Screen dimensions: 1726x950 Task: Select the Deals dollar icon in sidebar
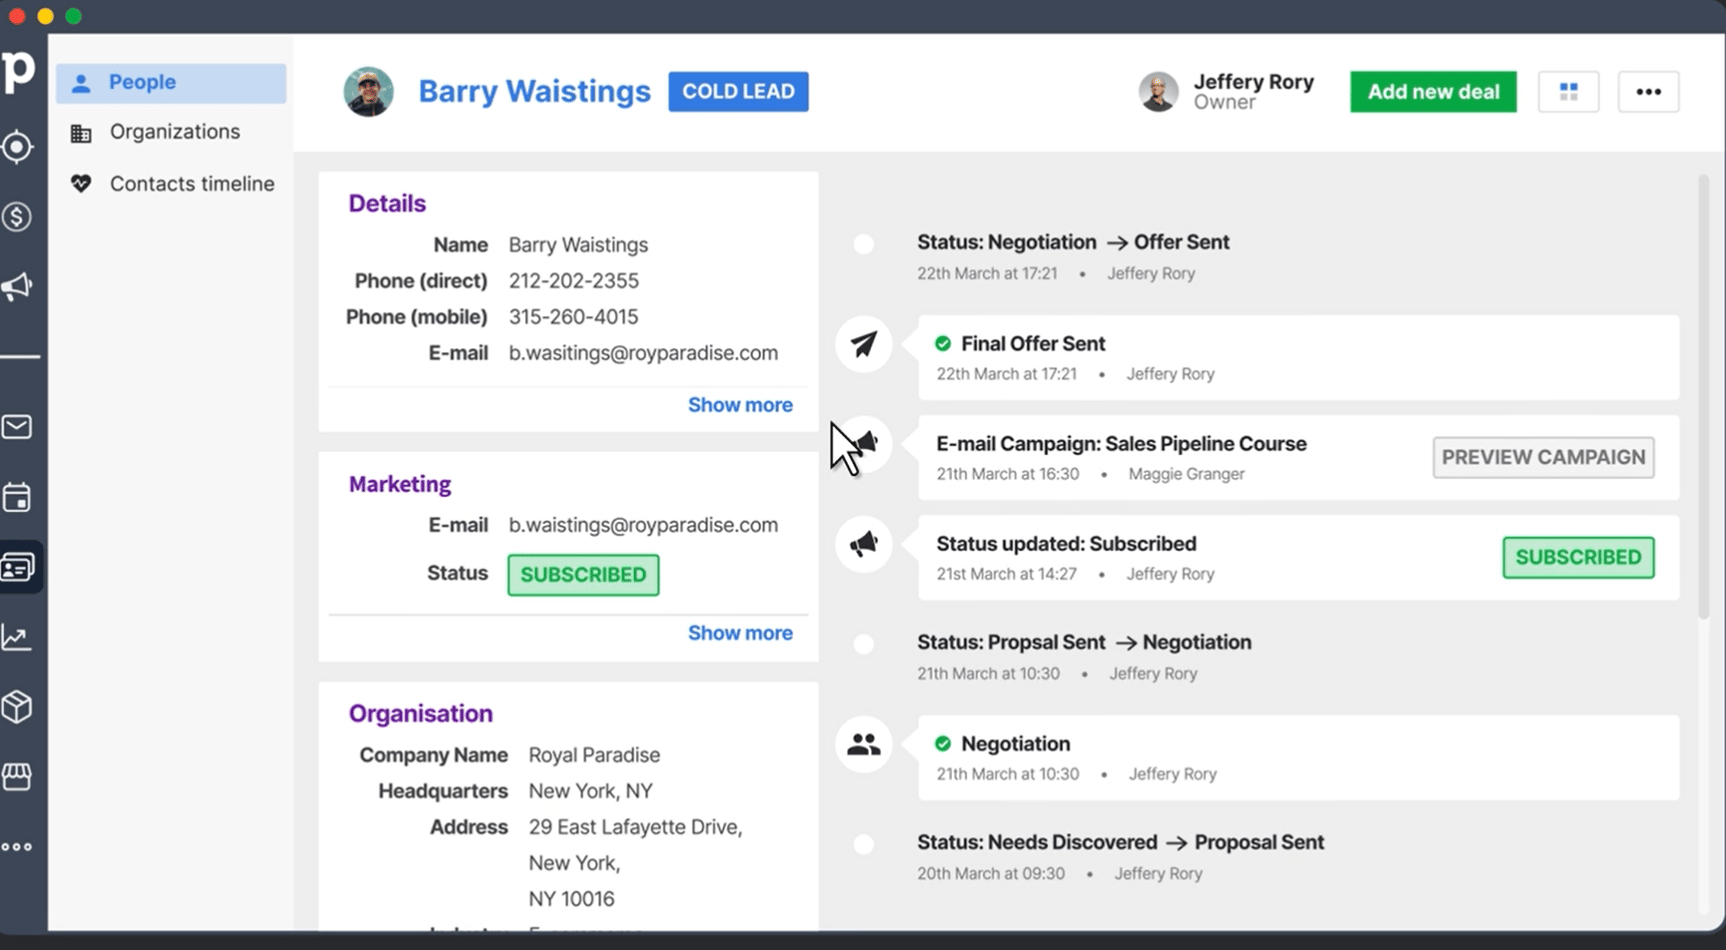(x=18, y=216)
